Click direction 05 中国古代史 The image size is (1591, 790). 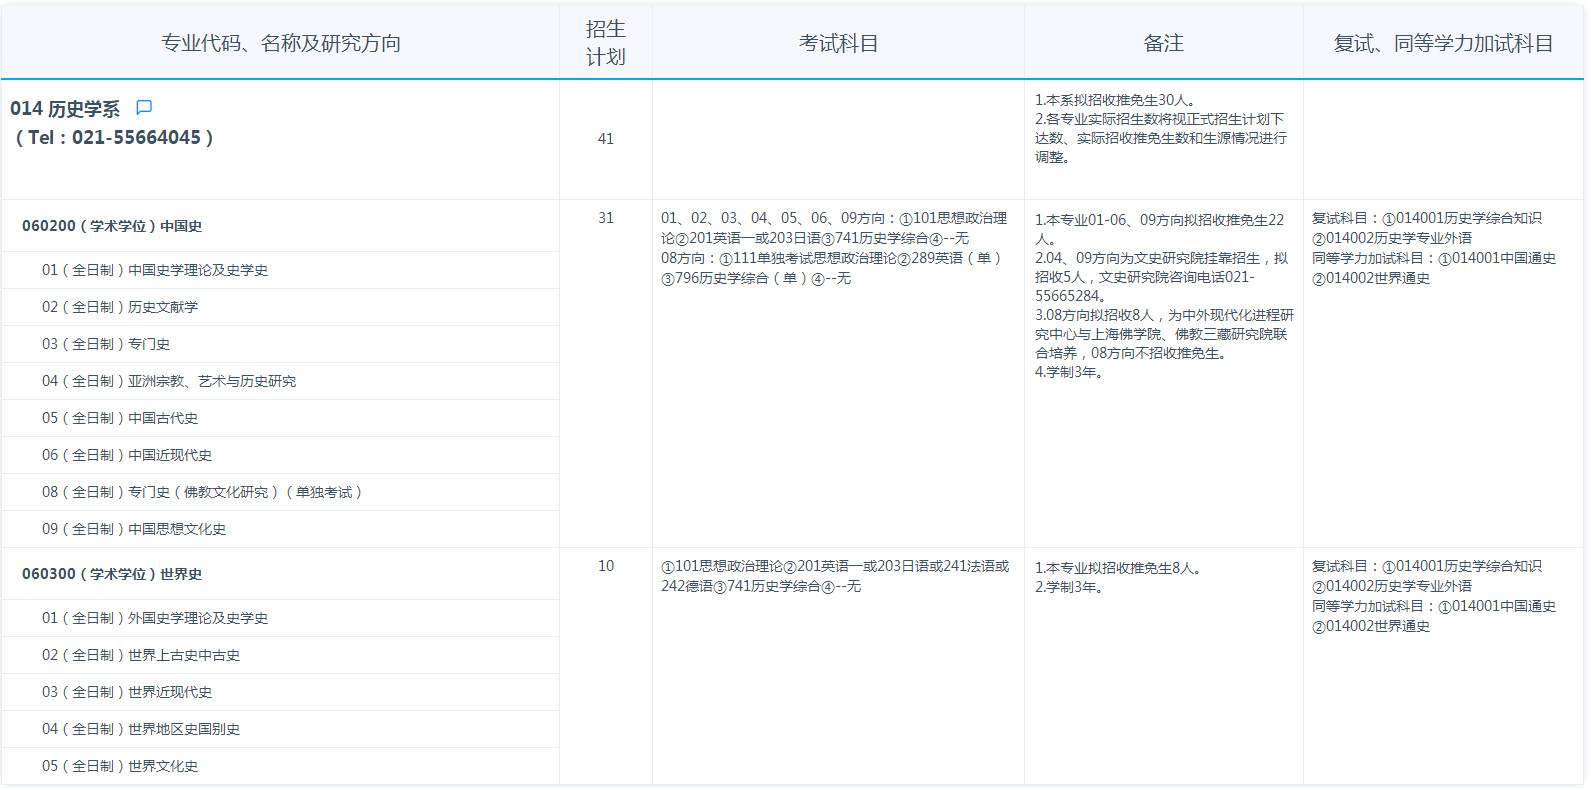[120, 418]
